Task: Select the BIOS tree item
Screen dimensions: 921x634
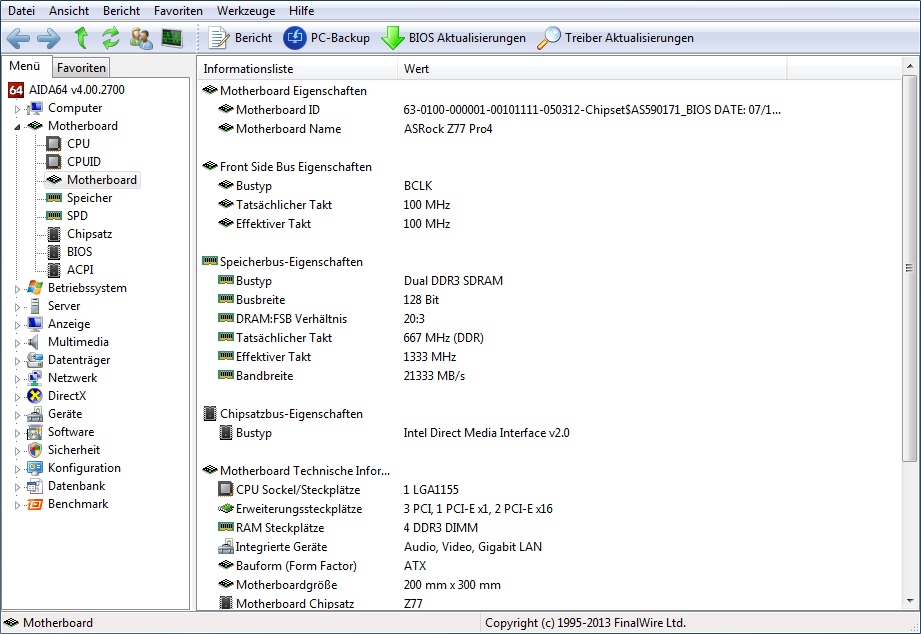Action: (x=79, y=251)
